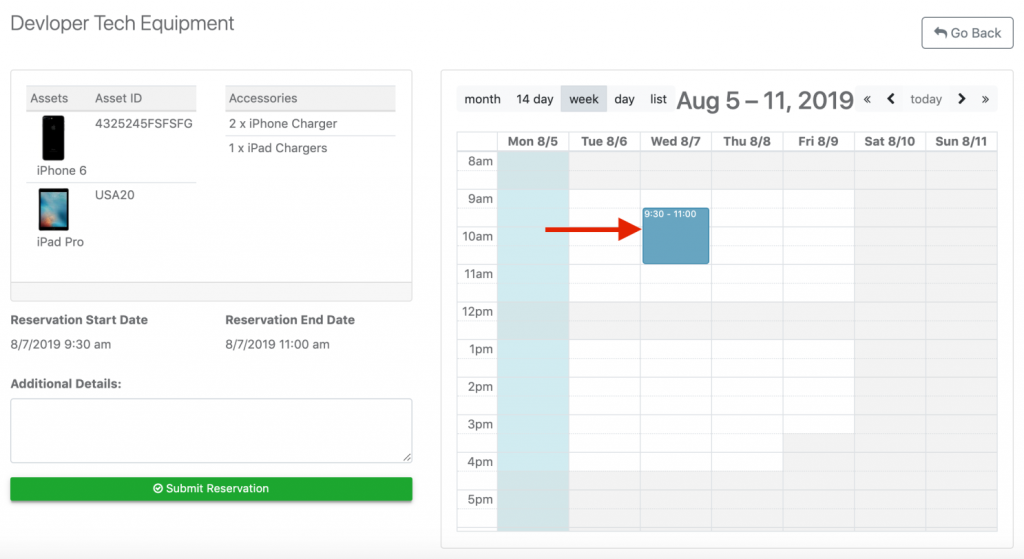Screen dimensions: 1024x559
Task: Click the iPad Pro asset image
Action: tap(53, 210)
